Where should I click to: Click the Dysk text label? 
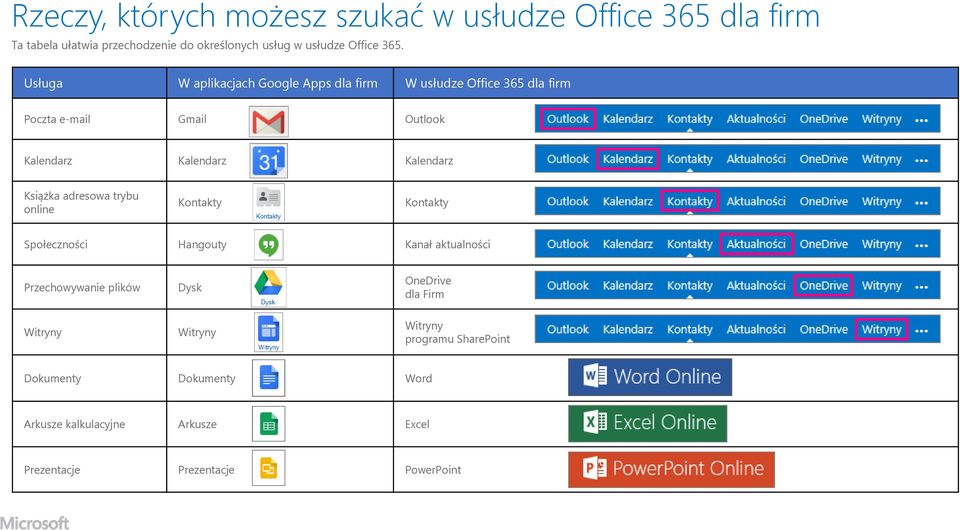(190, 288)
